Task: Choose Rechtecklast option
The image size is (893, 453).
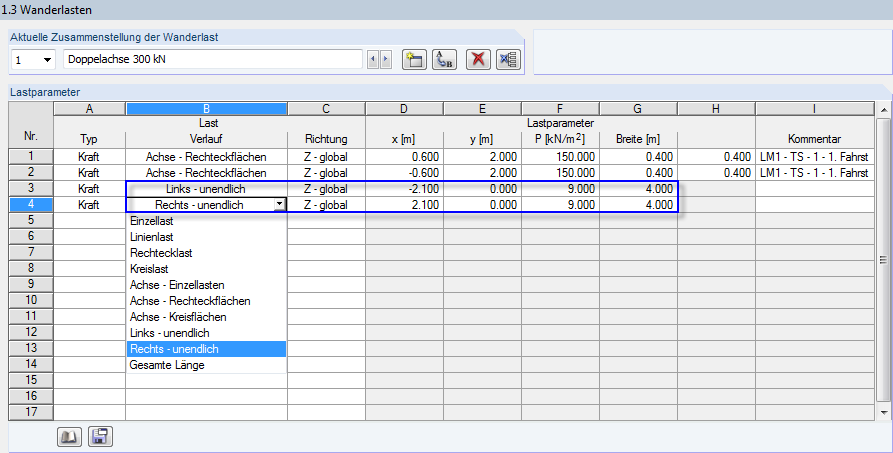Action: pos(206,253)
